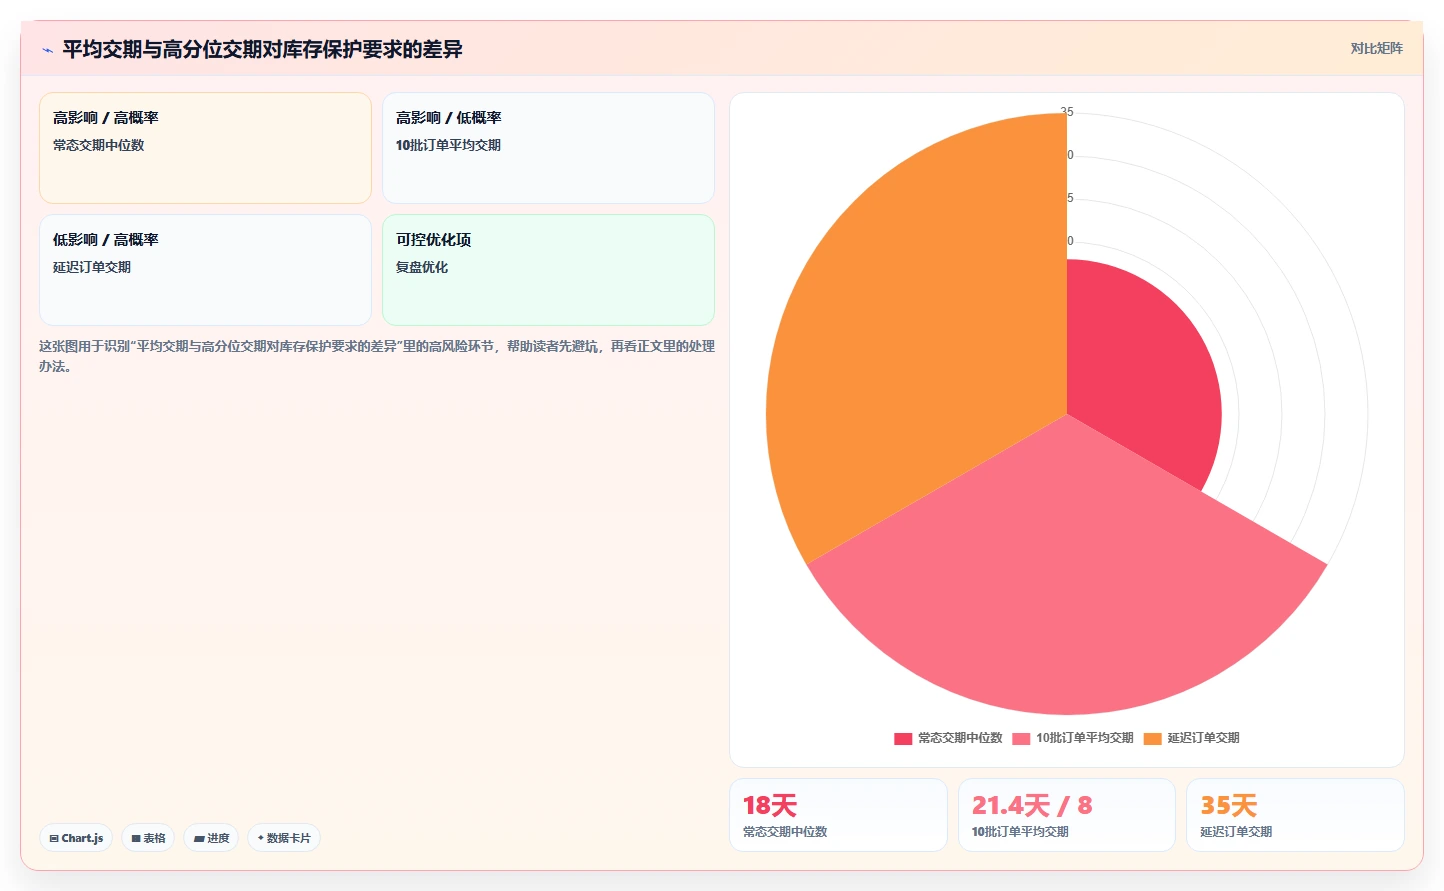Toggle the pink legend swatch for 10批订单平均交期

[1021, 739]
